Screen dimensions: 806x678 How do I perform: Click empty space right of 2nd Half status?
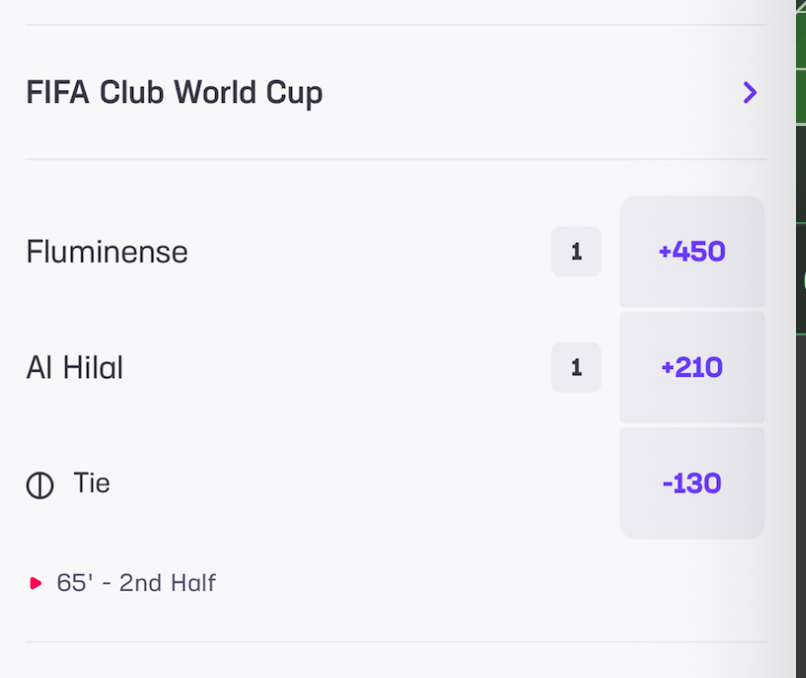point(488,583)
